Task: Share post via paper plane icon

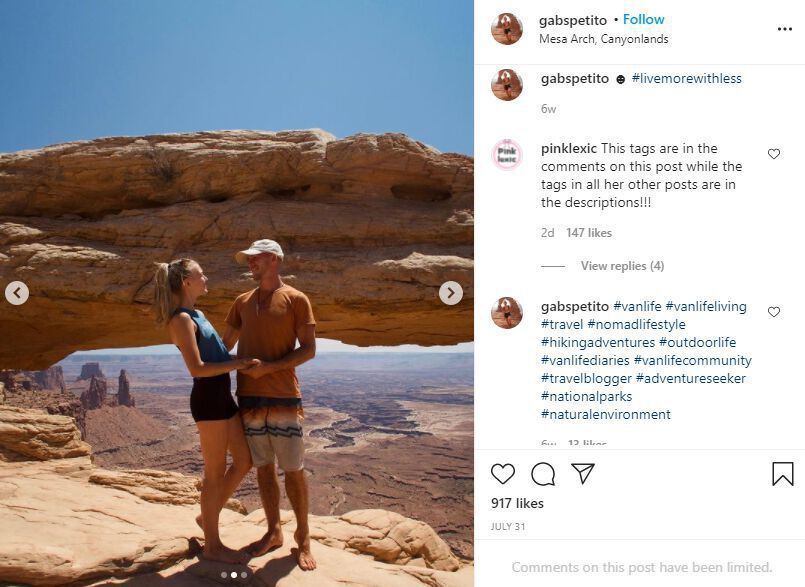Action: click(x=583, y=473)
